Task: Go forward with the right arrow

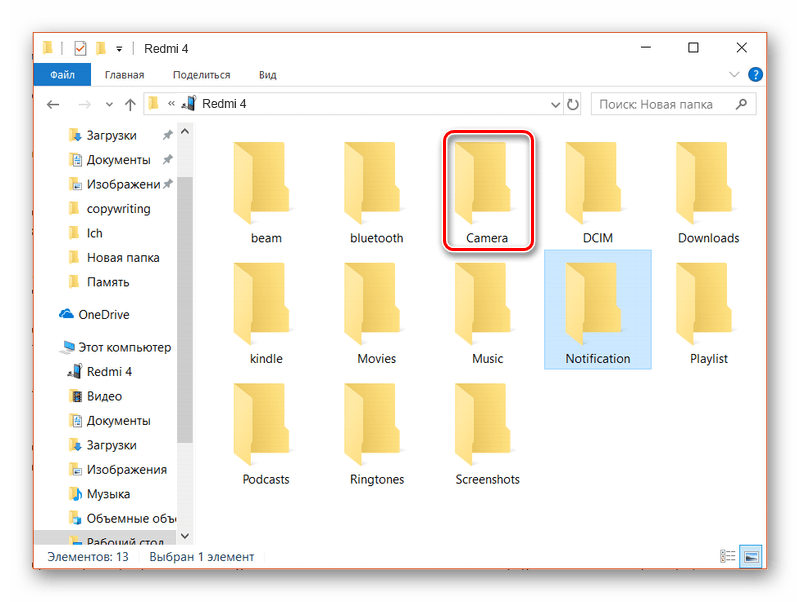Action: (x=85, y=105)
